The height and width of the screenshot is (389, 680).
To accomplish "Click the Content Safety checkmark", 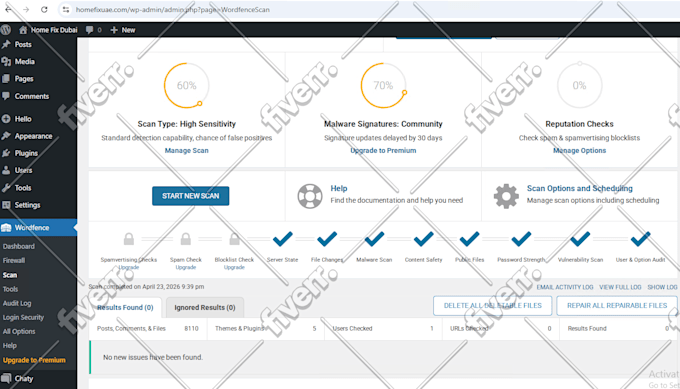I will coord(423,239).
